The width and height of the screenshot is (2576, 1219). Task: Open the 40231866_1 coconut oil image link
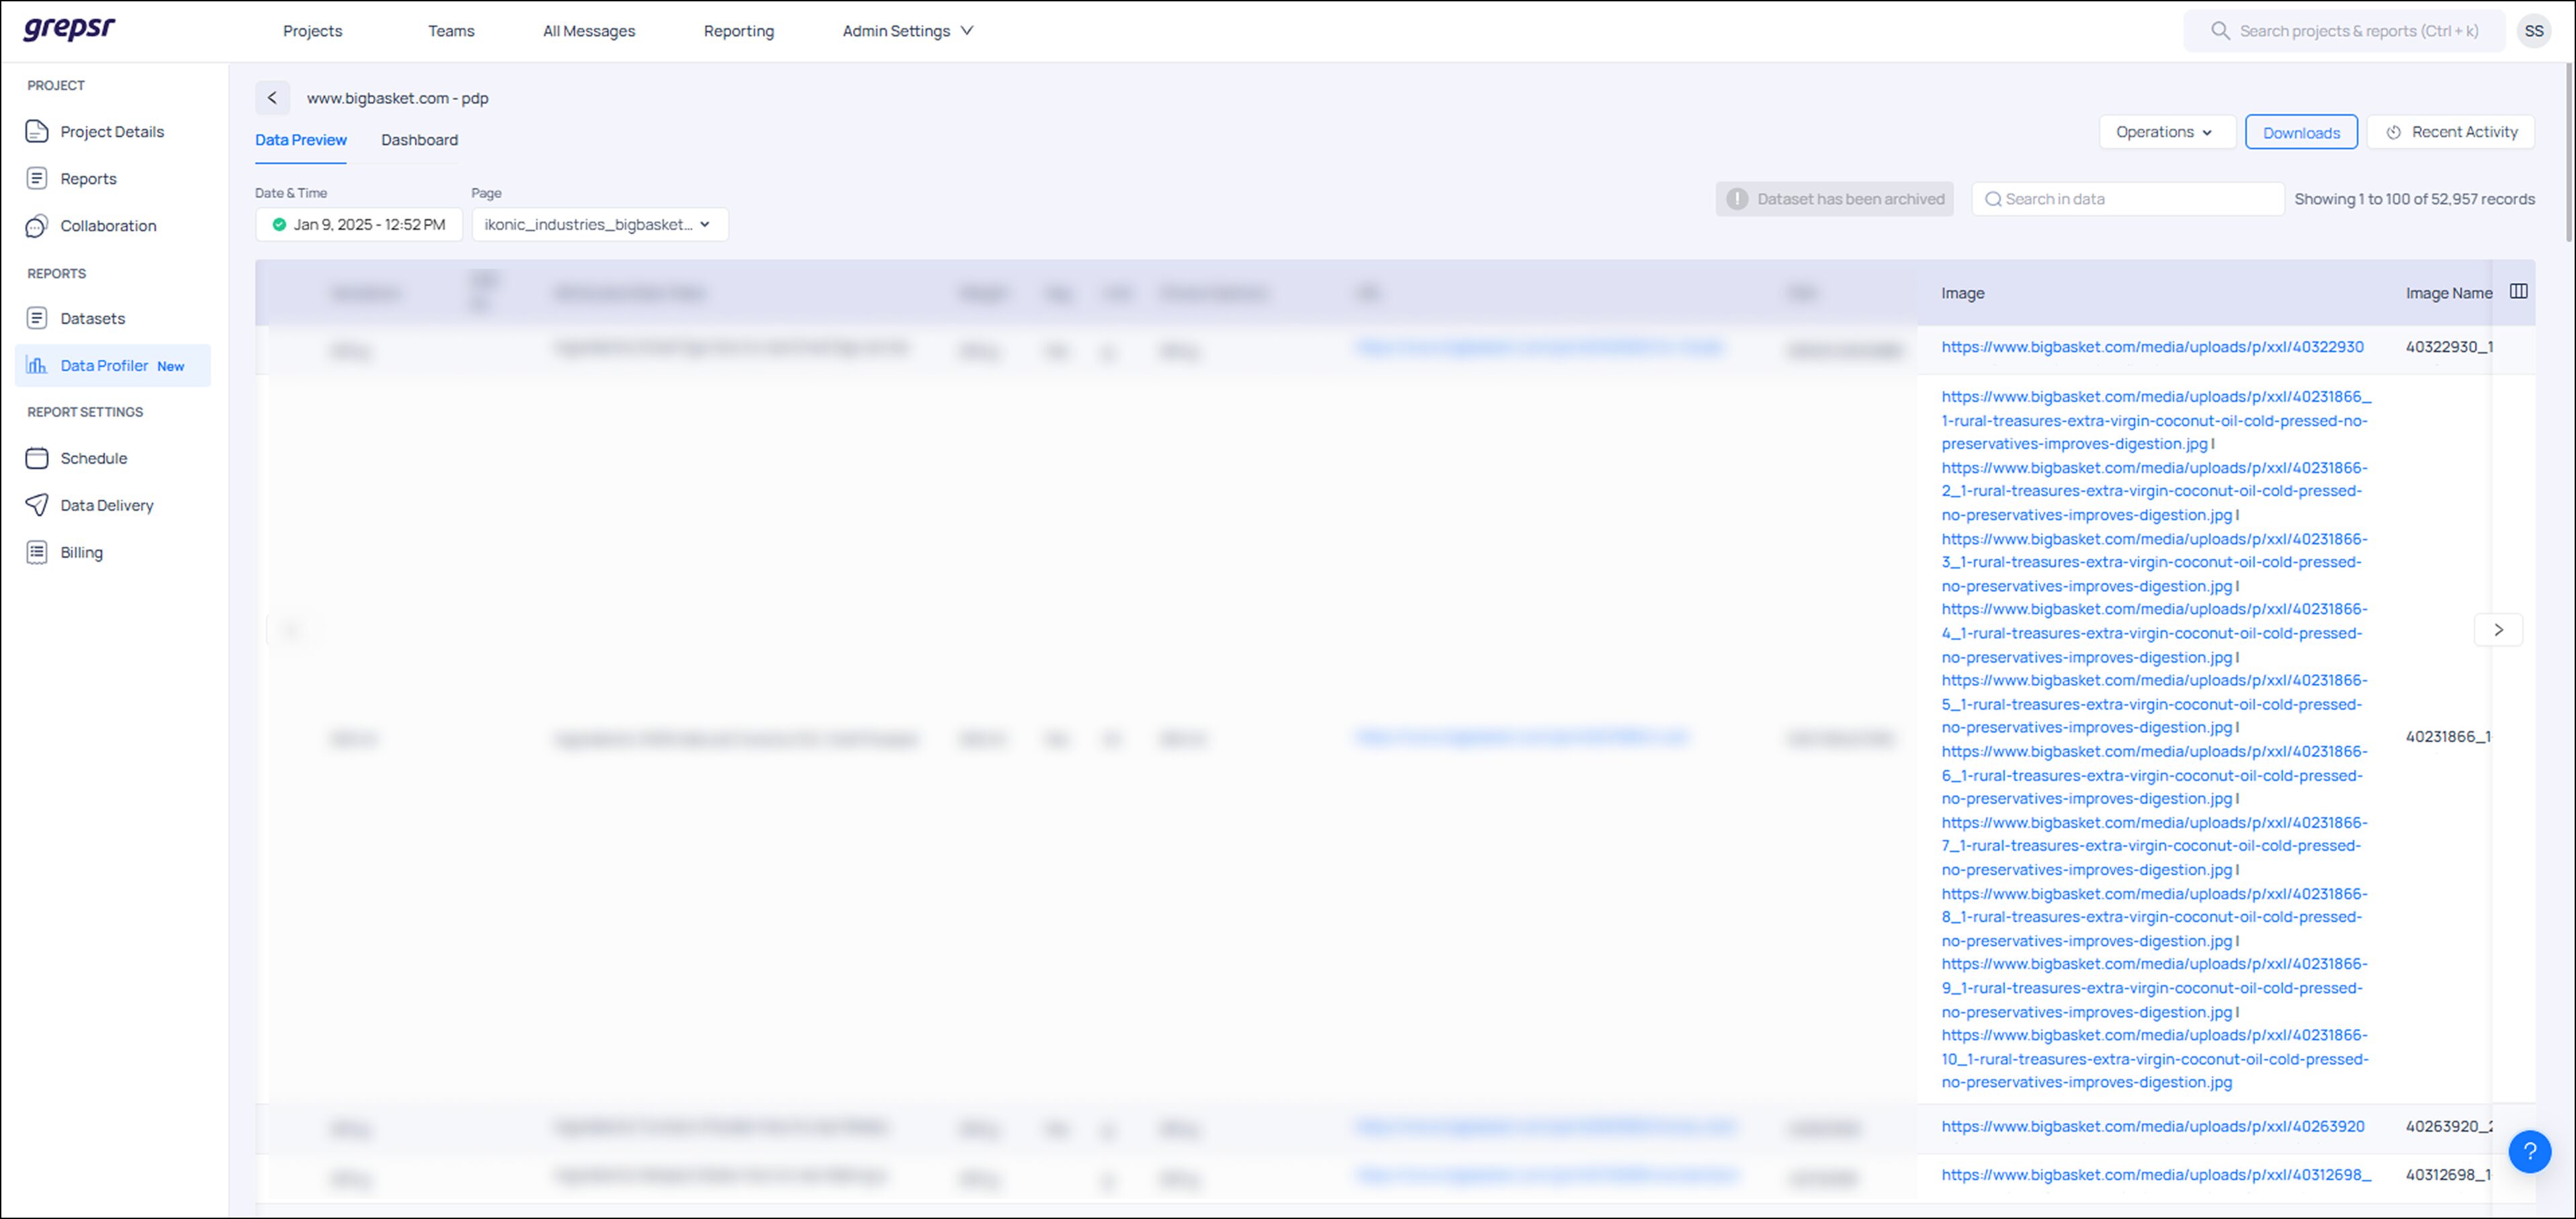click(2156, 420)
